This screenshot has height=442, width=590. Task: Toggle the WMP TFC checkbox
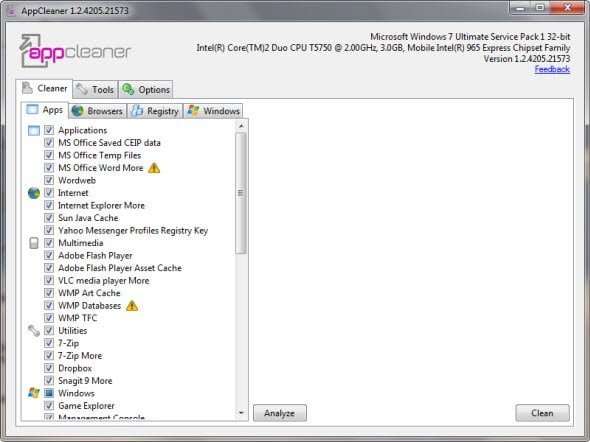(x=49, y=318)
